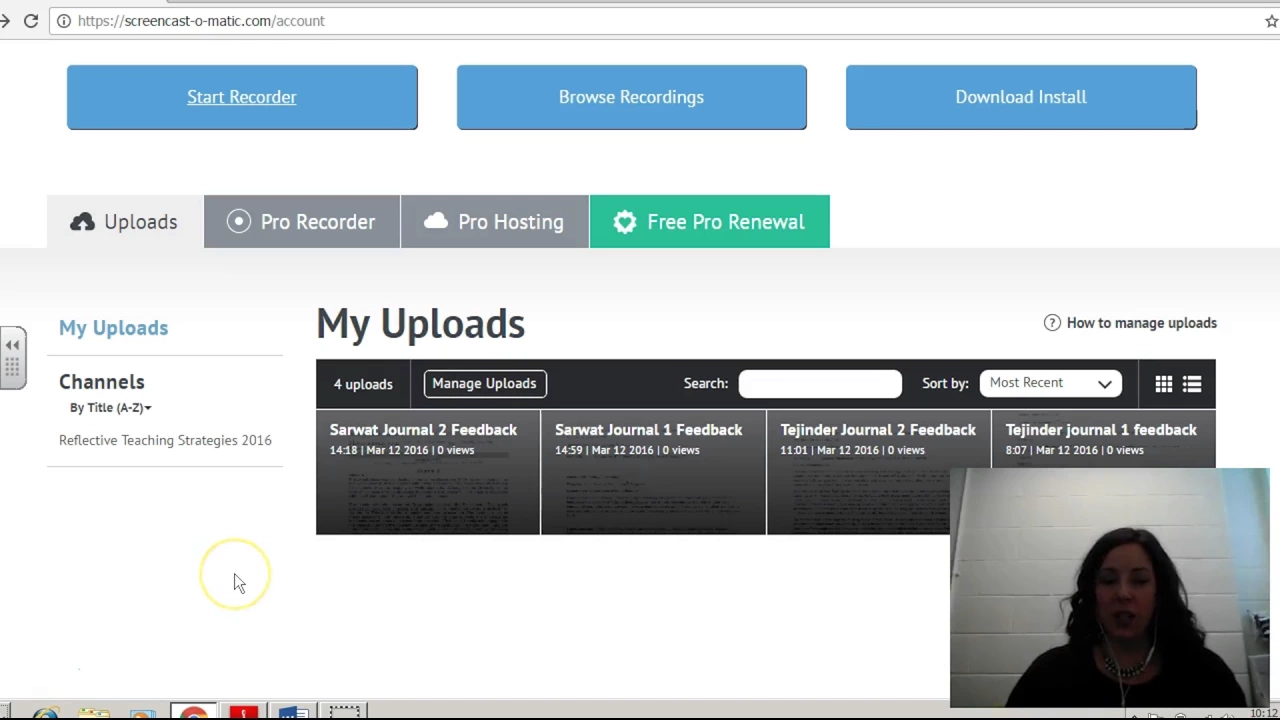The height and width of the screenshot is (720, 1280).
Task: Switch to the Uploads tab
Action: click(x=125, y=222)
